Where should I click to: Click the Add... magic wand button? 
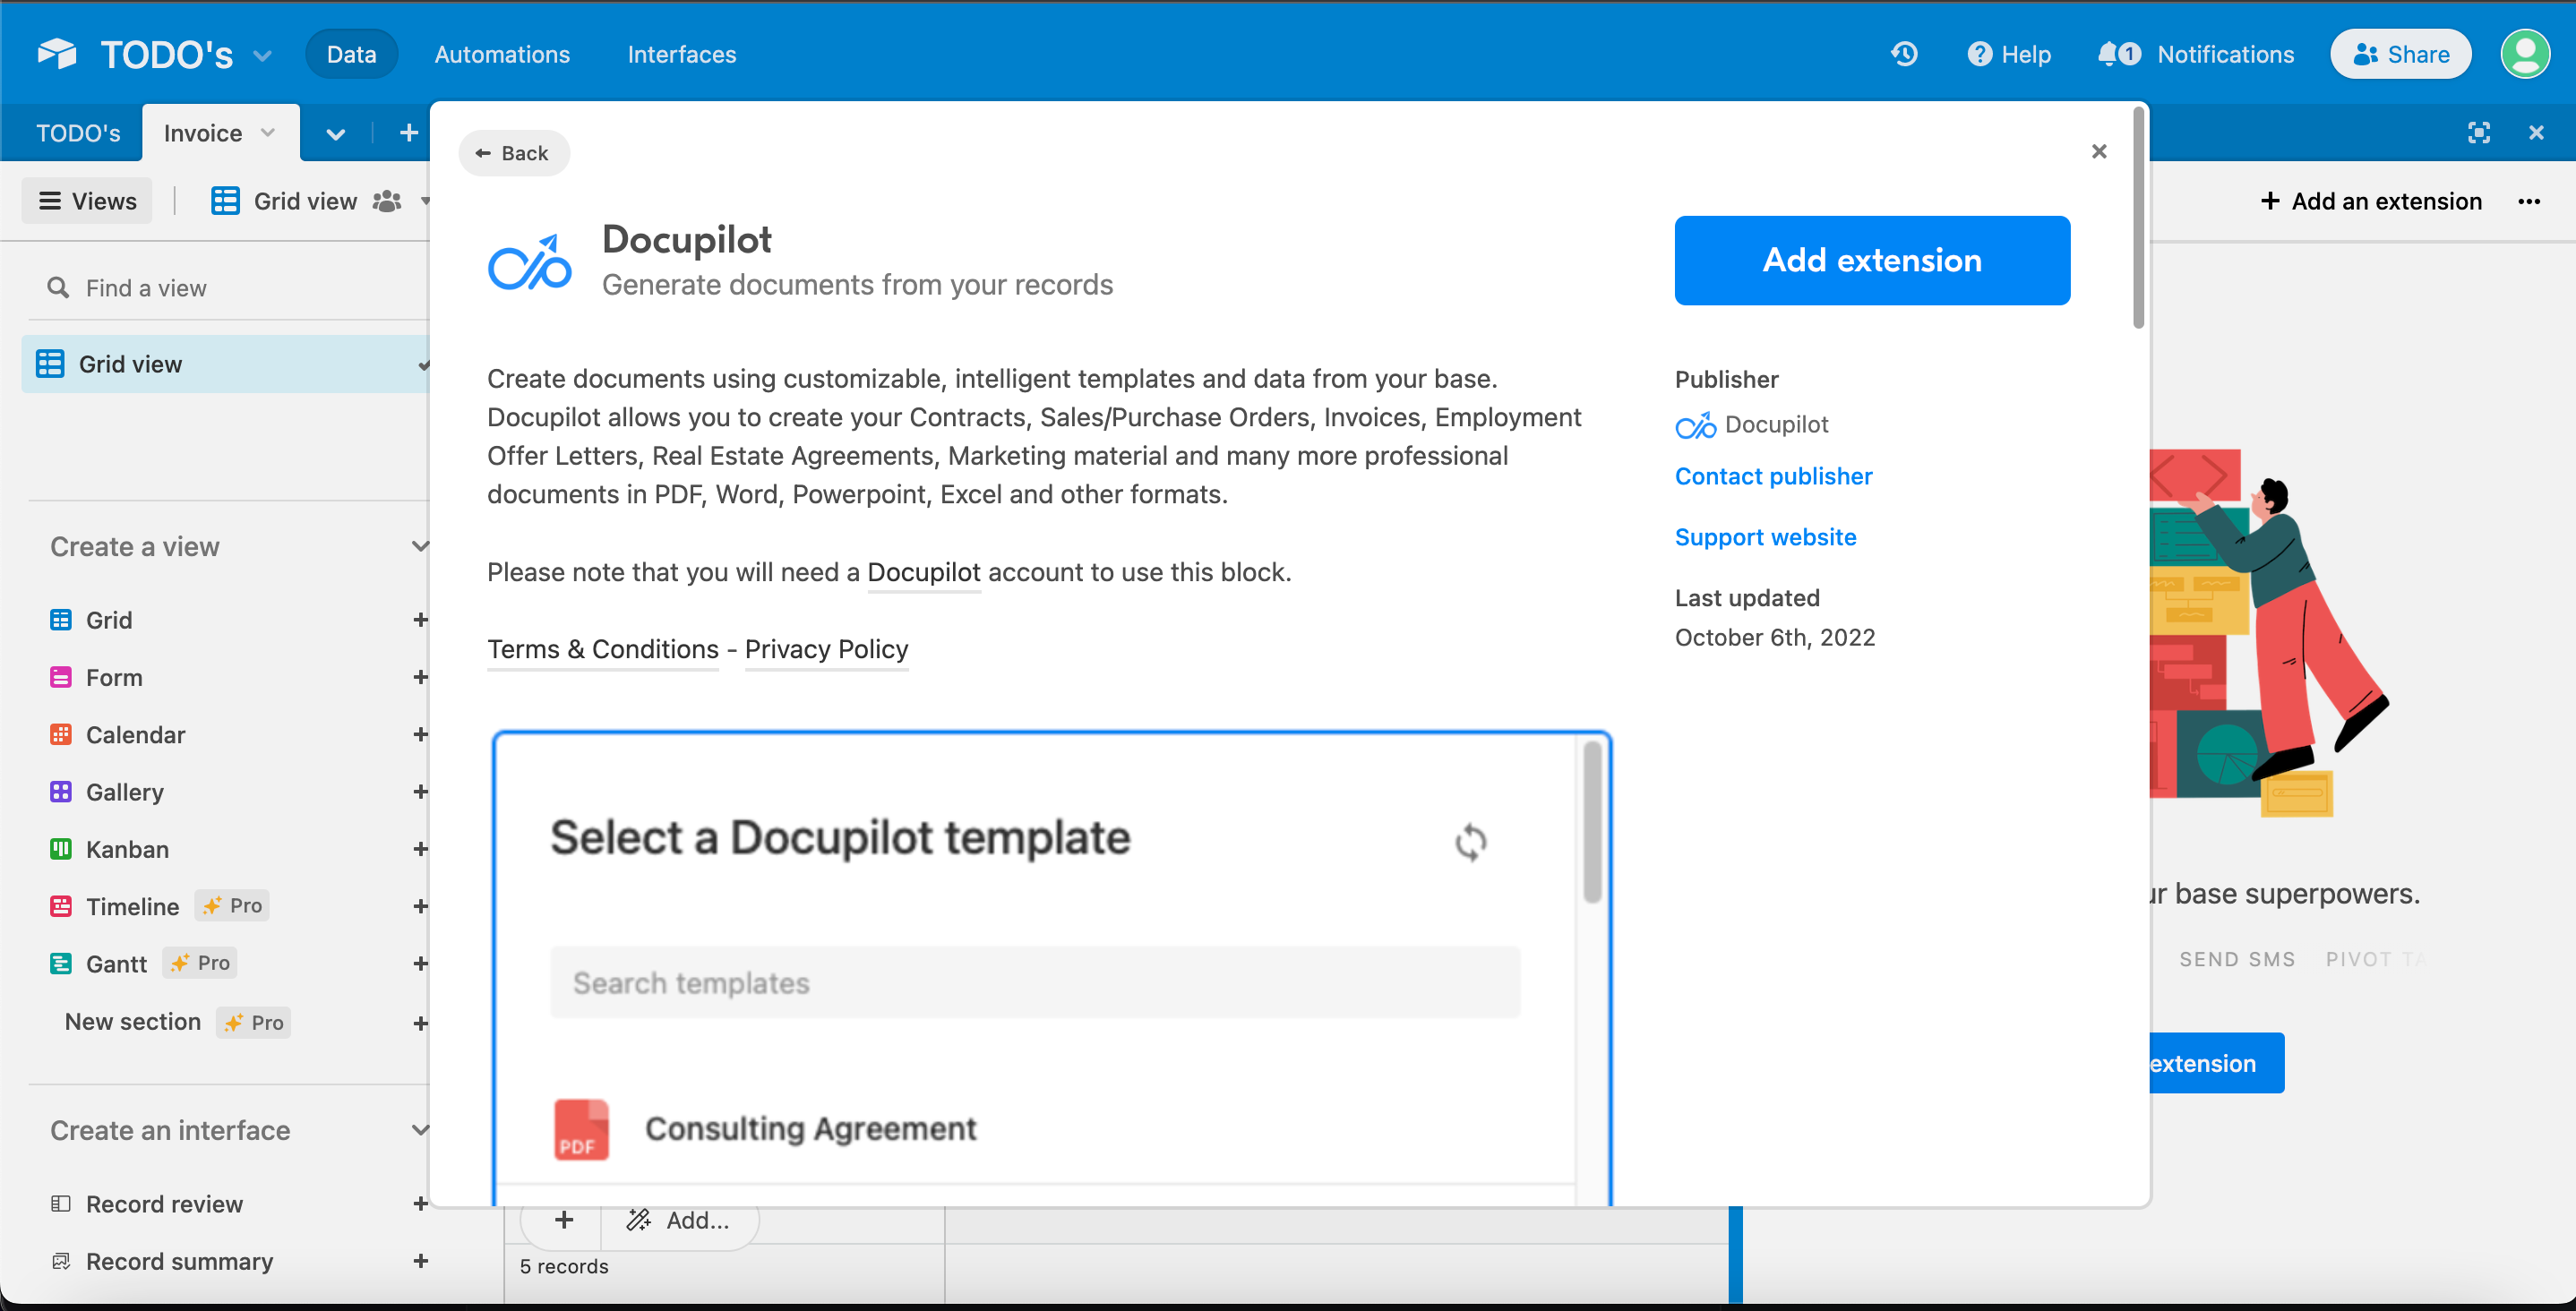[678, 1220]
